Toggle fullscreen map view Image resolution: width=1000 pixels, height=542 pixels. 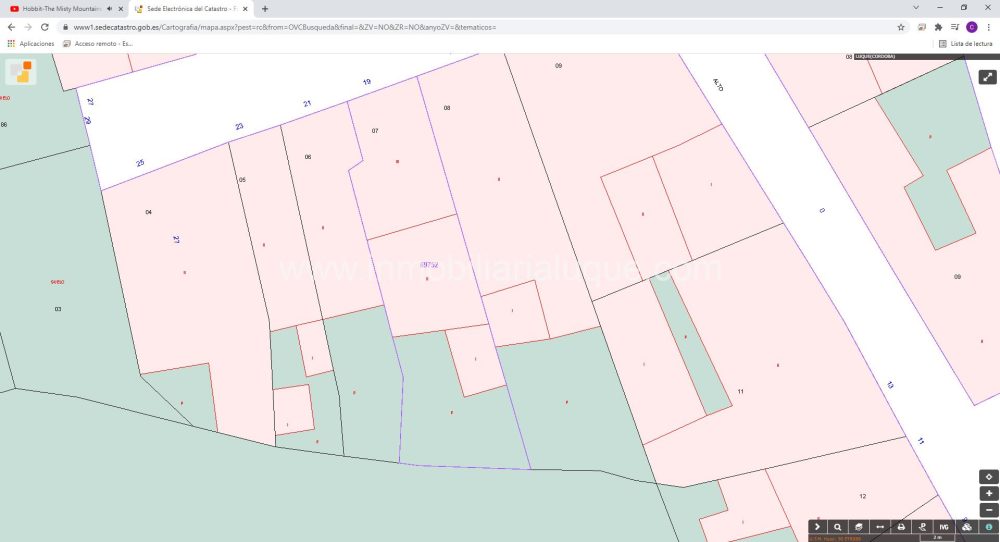[x=987, y=77]
